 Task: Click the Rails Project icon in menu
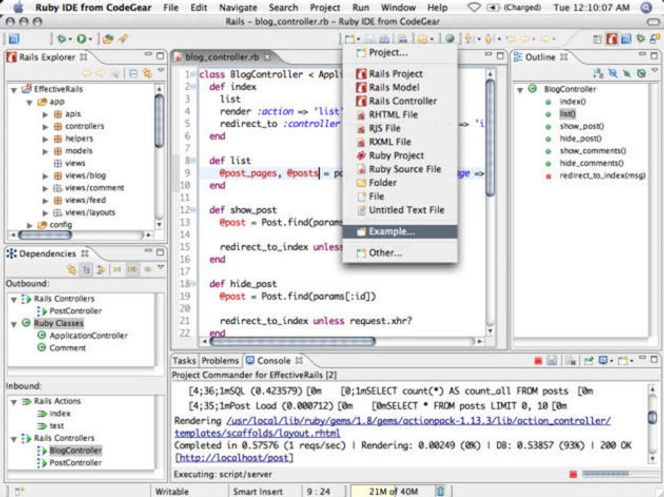(361, 74)
